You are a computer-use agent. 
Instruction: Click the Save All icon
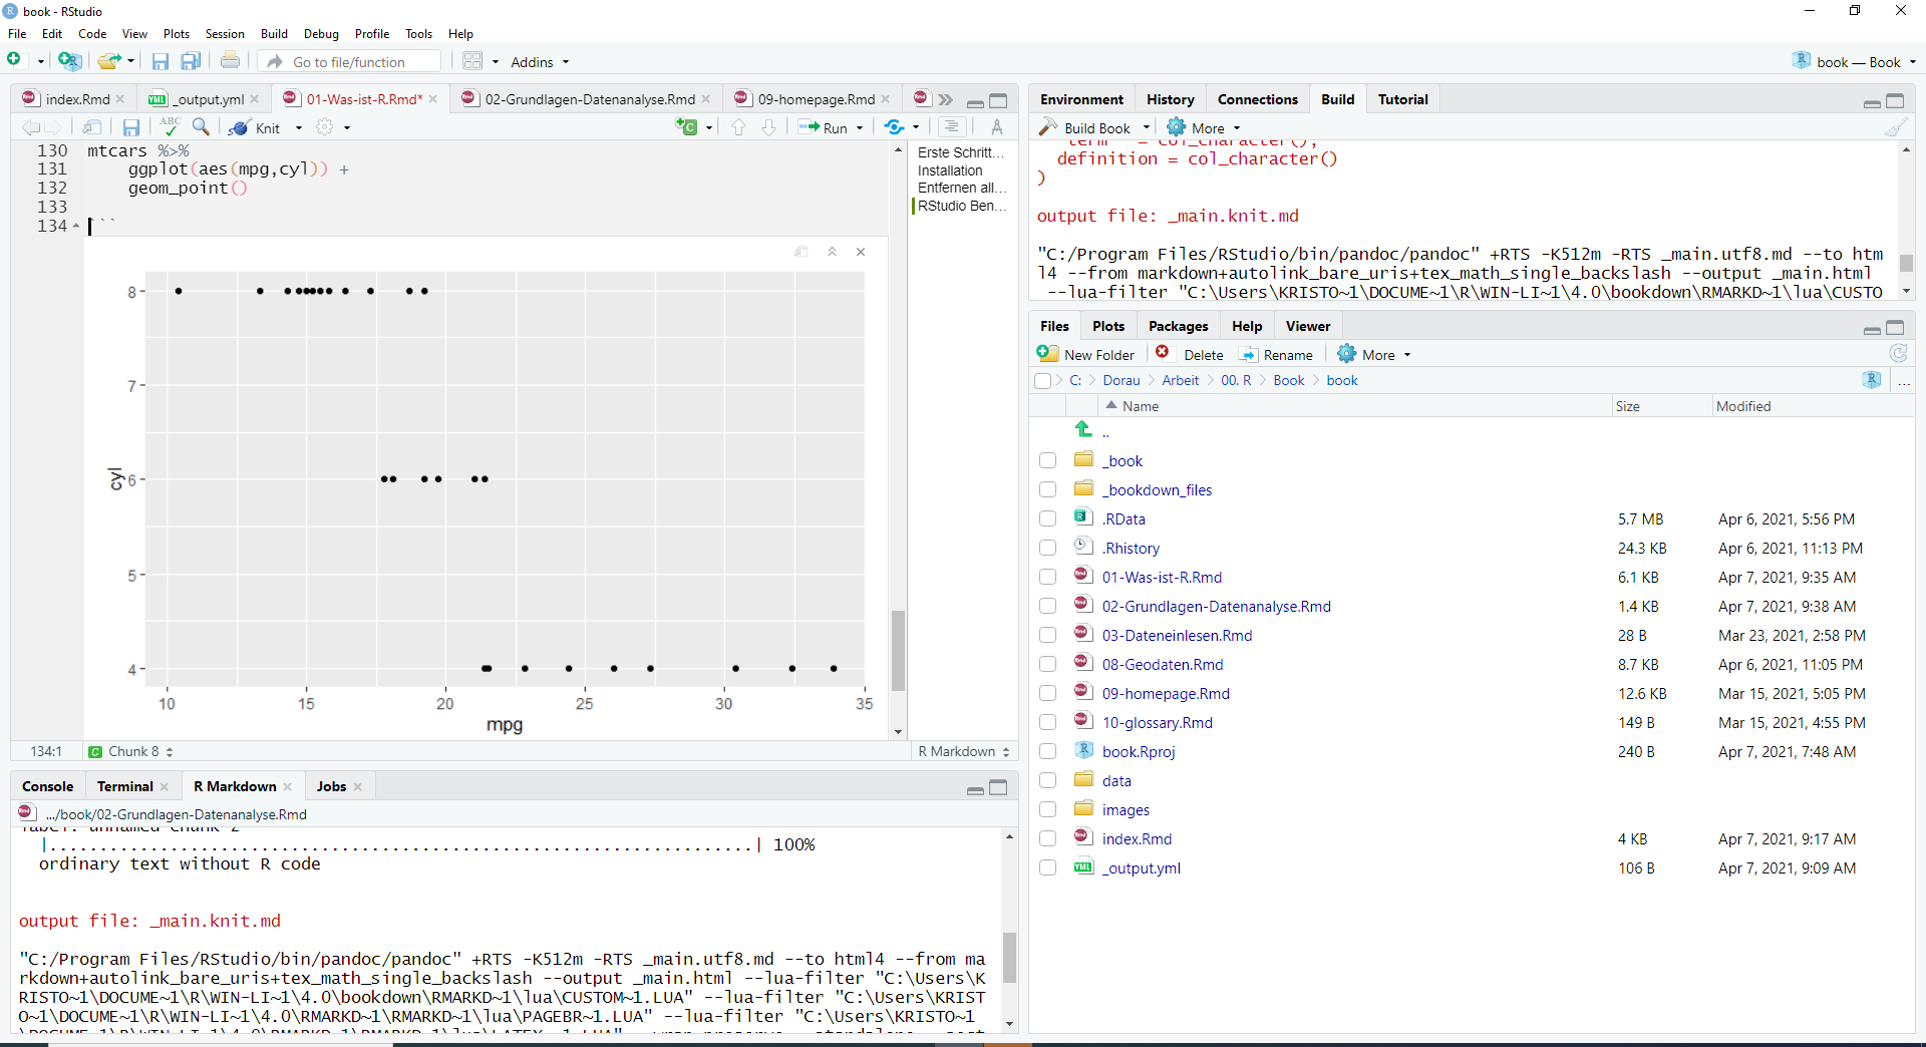point(190,61)
